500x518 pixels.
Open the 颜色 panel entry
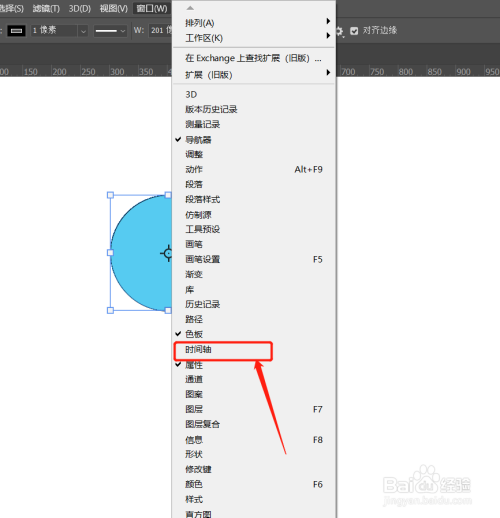point(254,484)
